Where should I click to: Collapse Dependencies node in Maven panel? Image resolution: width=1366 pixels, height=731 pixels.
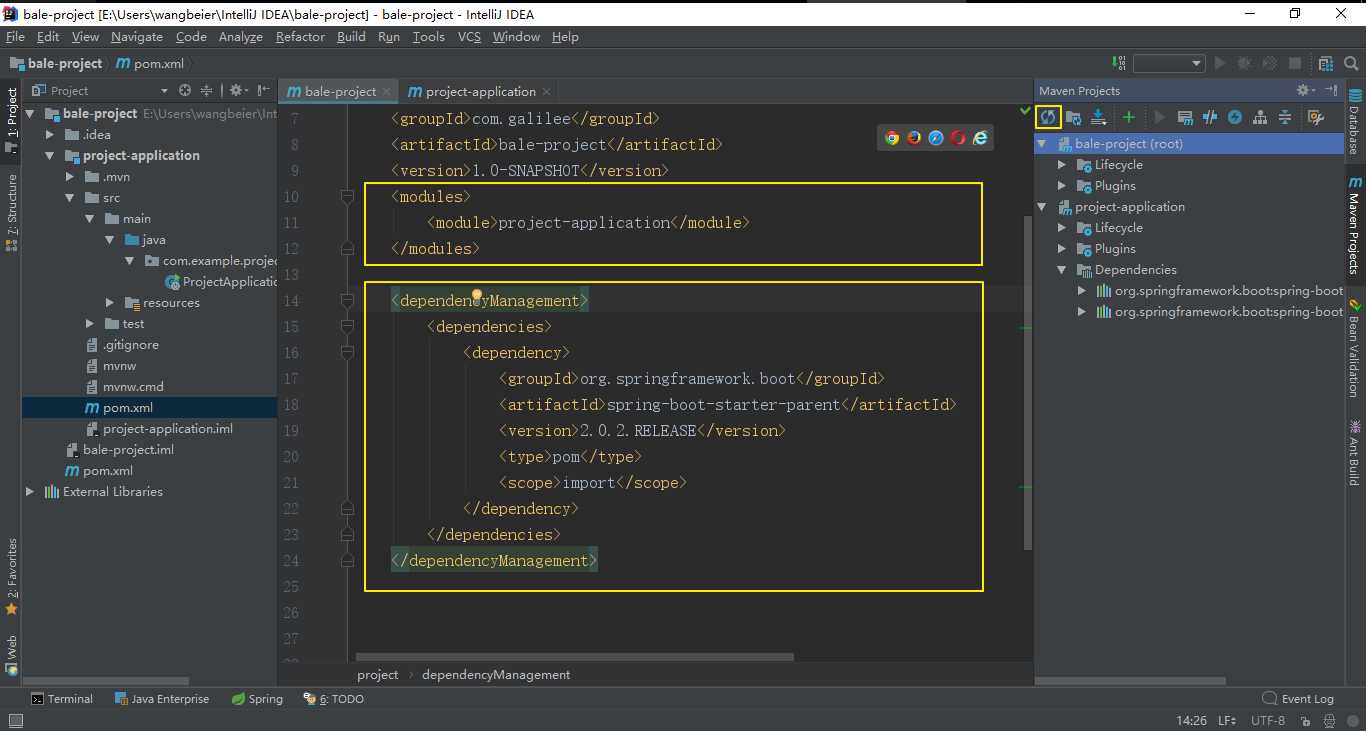pyautogui.click(x=1062, y=269)
